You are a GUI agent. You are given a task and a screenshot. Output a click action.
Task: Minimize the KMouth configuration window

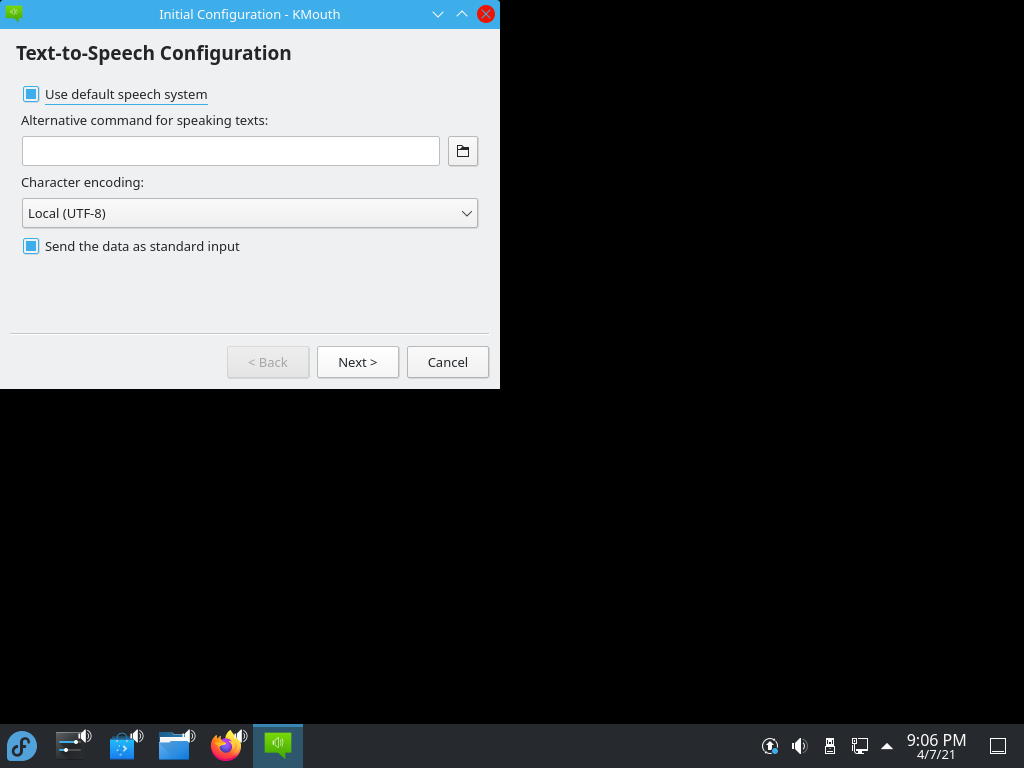pos(438,14)
